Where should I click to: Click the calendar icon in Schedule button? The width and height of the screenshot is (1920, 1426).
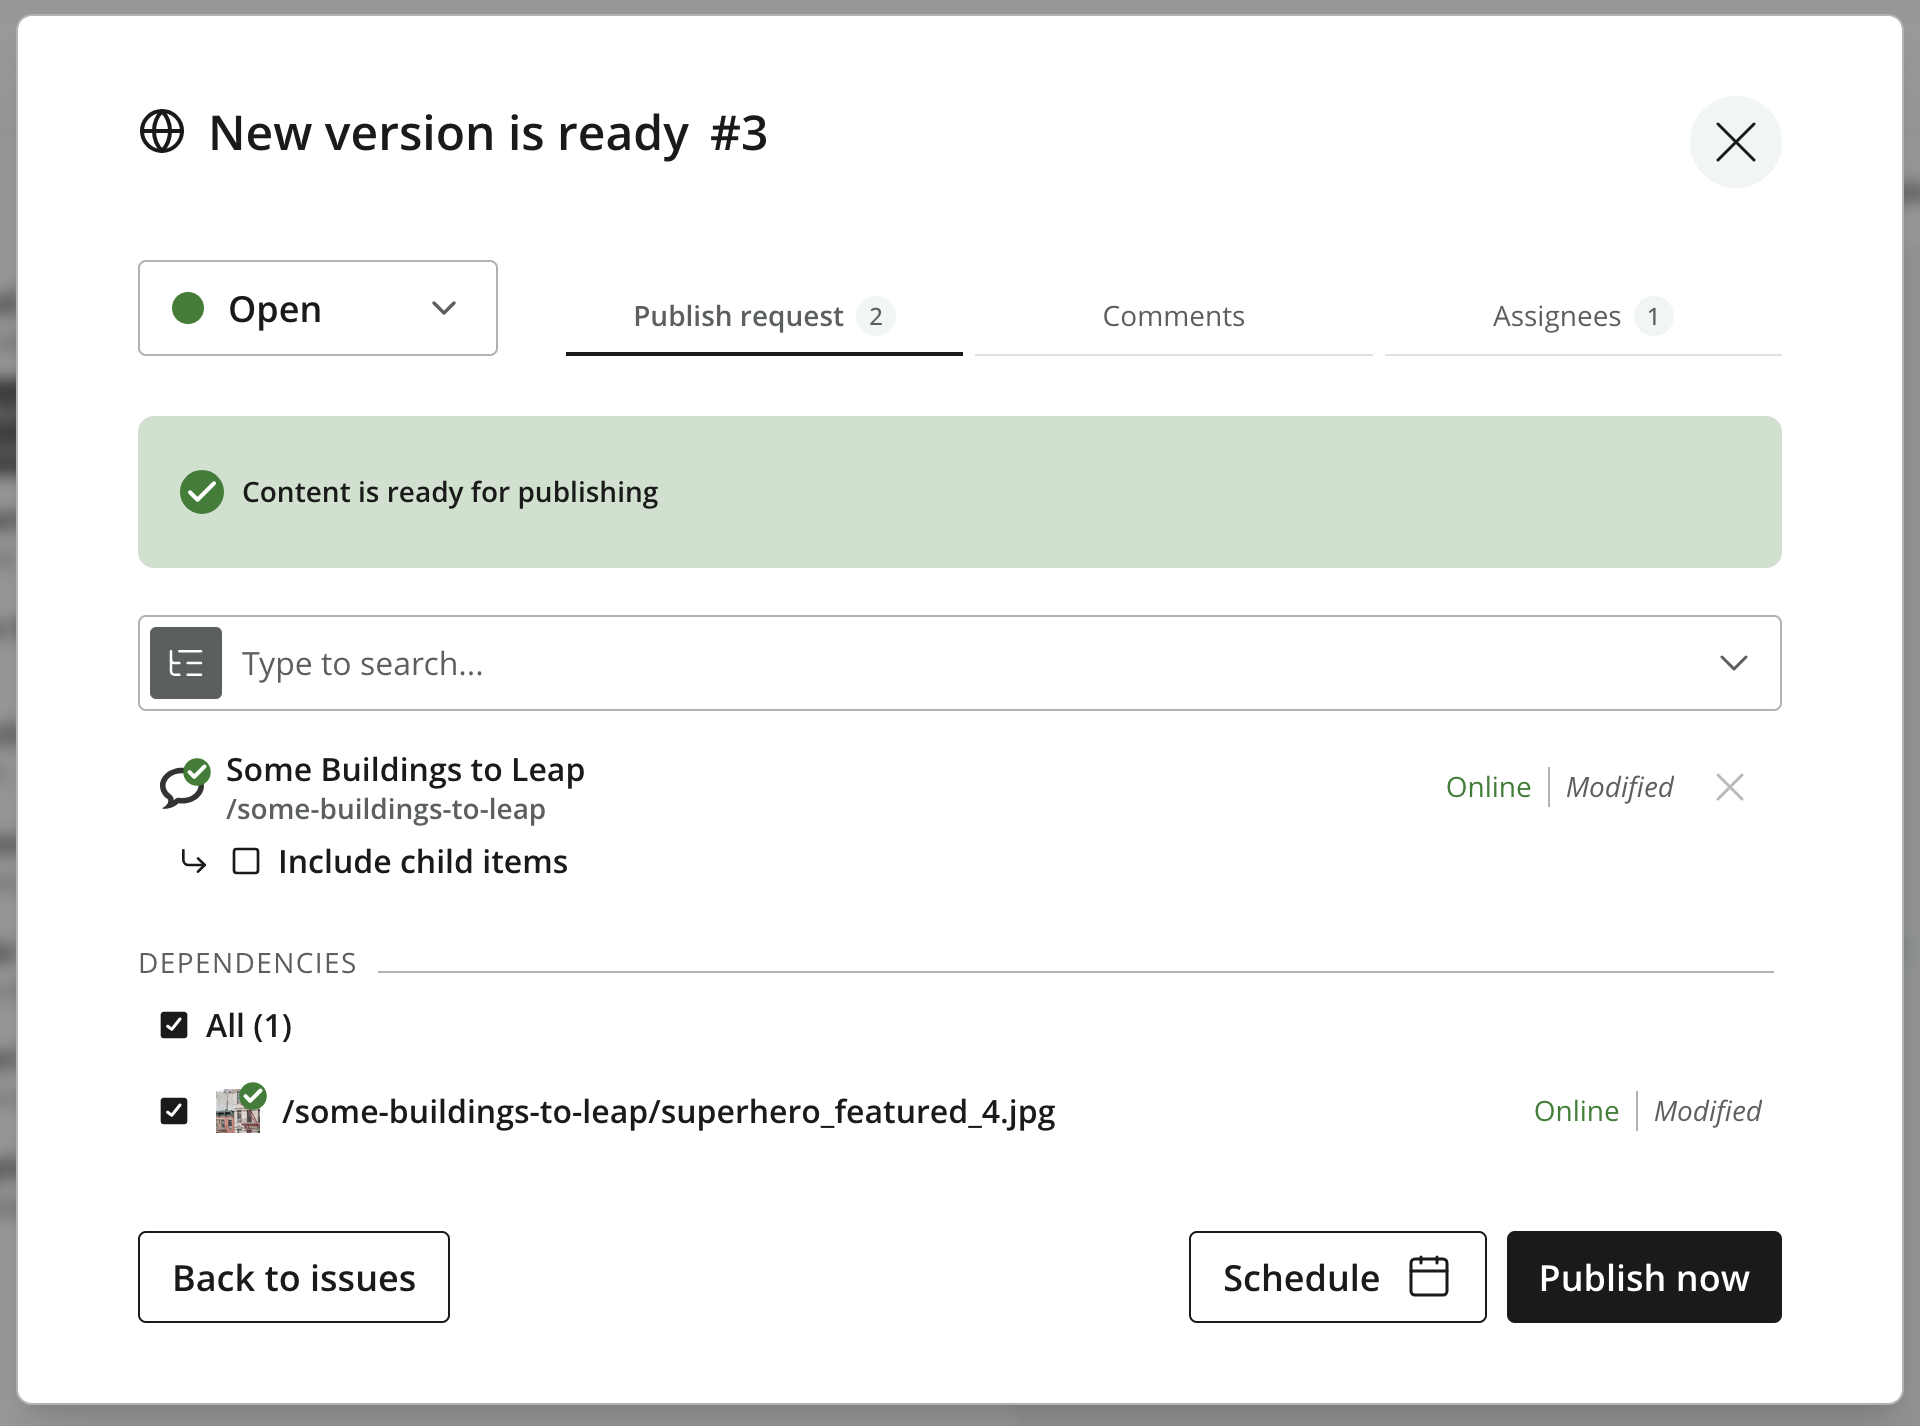coord(1428,1276)
